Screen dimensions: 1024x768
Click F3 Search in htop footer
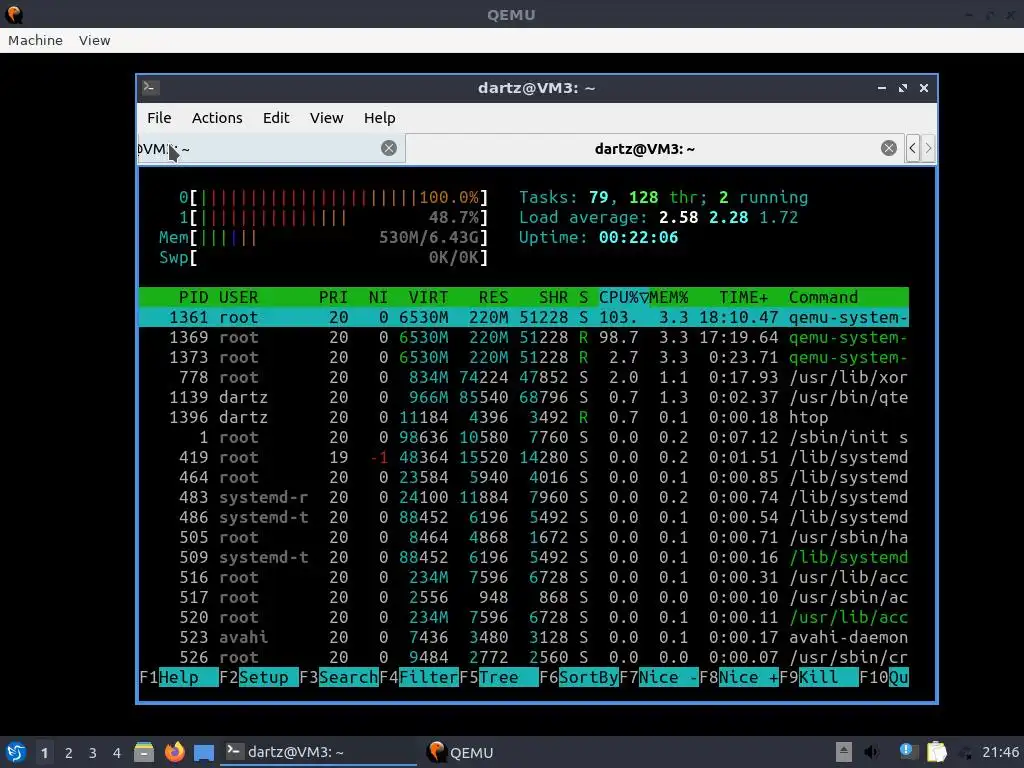click(339, 677)
